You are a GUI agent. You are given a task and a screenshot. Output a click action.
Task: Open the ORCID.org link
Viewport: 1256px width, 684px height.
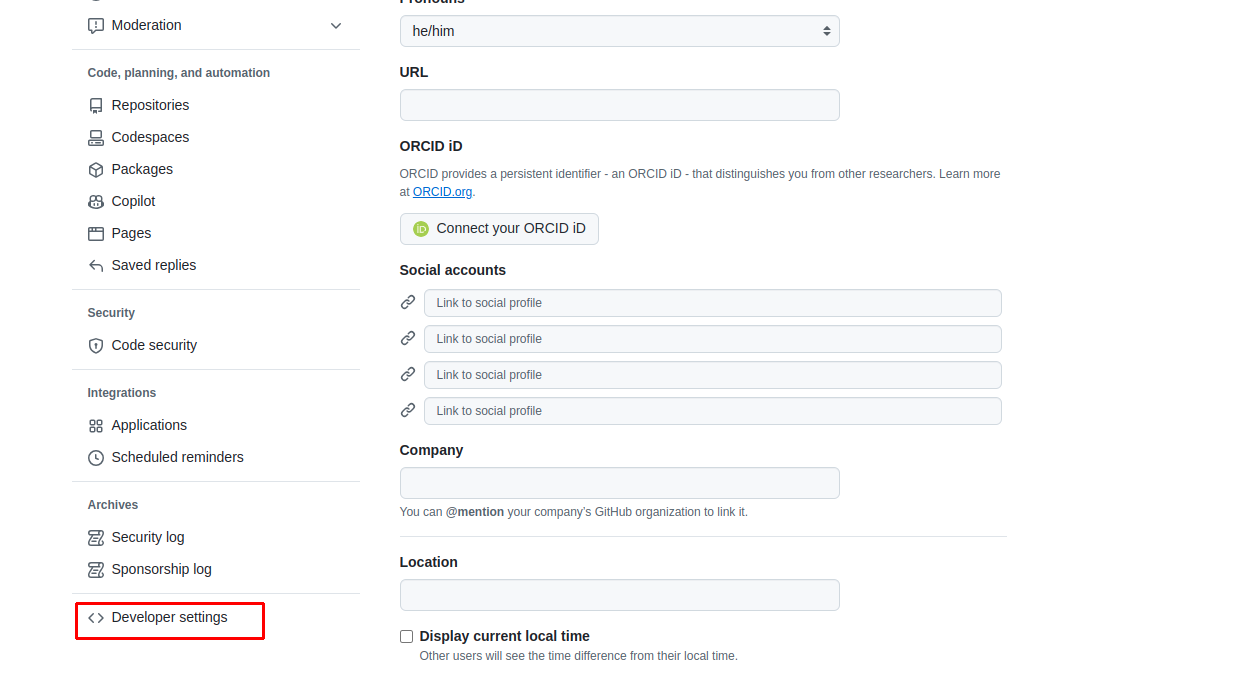click(442, 191)
